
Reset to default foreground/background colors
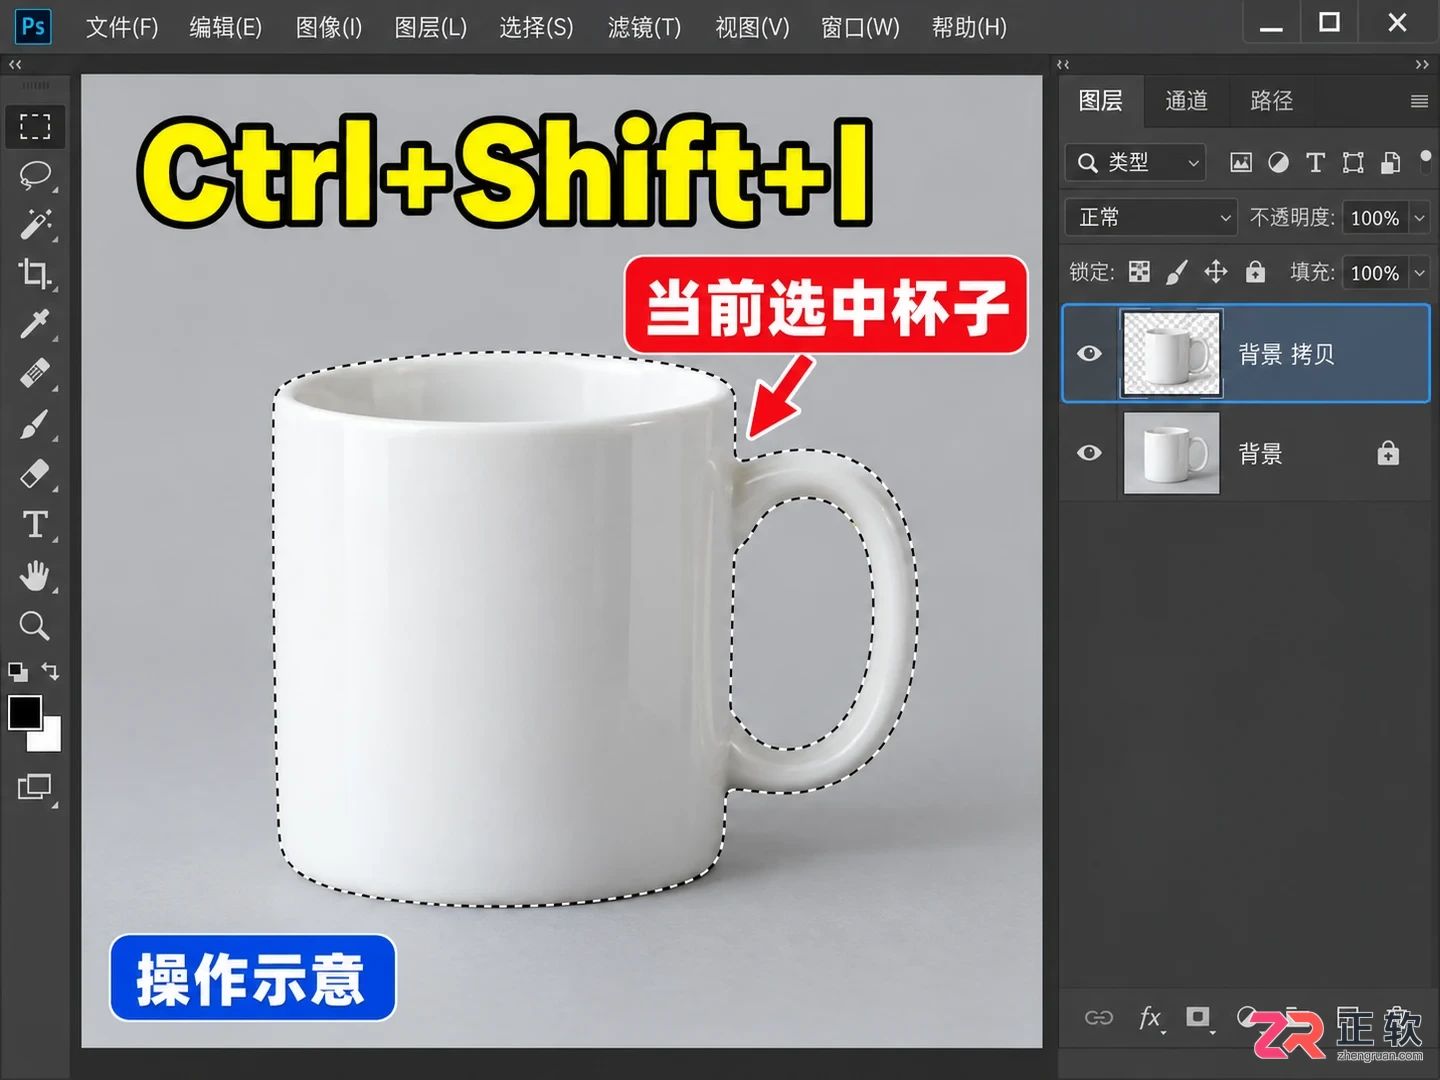[18, 672]
